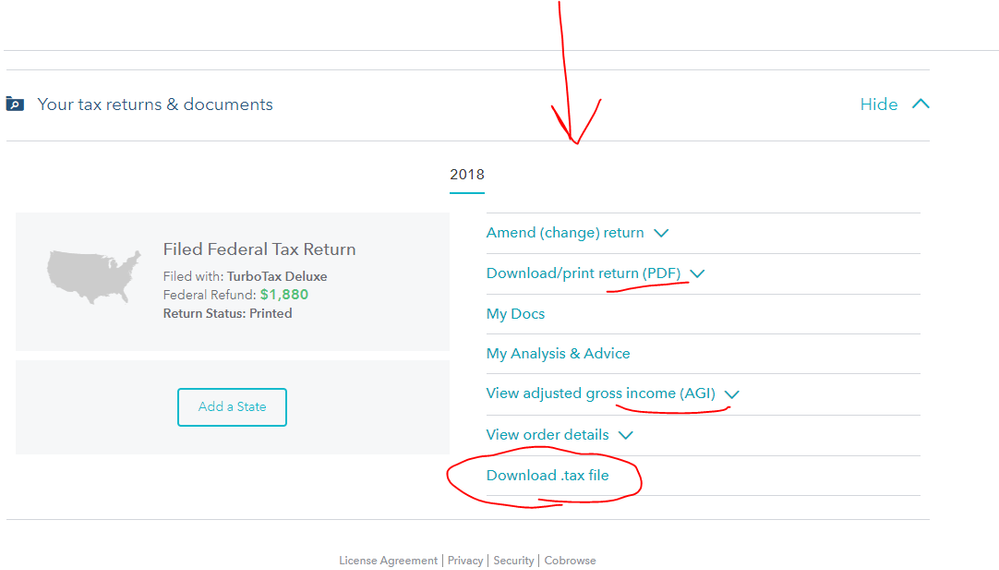Click the Filed Federal Tax Return heading

(x=259, y=250)
